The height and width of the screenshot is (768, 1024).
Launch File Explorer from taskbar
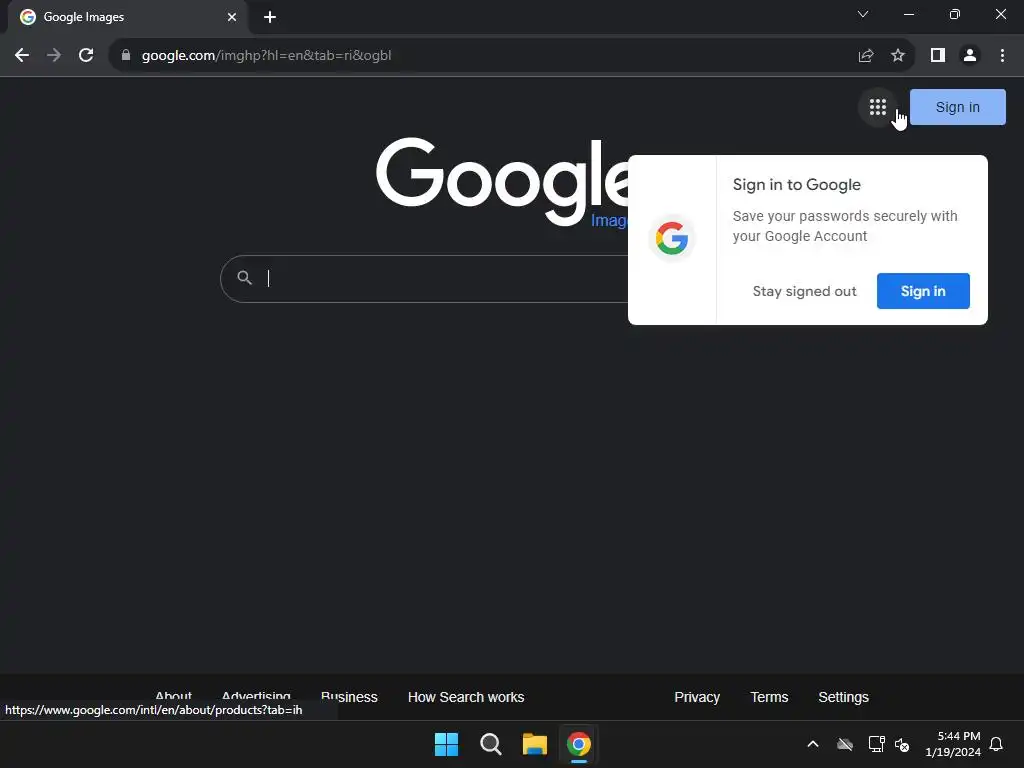click(534, 744)
